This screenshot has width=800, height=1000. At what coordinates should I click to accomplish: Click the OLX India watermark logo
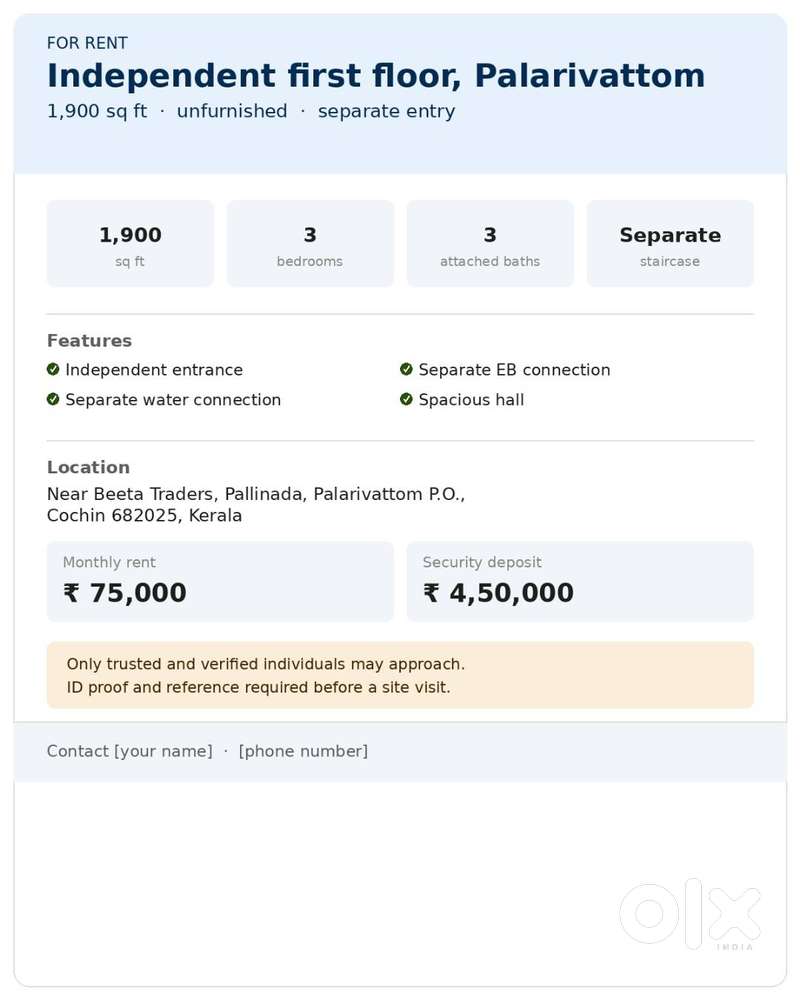[x=690, y=915]
